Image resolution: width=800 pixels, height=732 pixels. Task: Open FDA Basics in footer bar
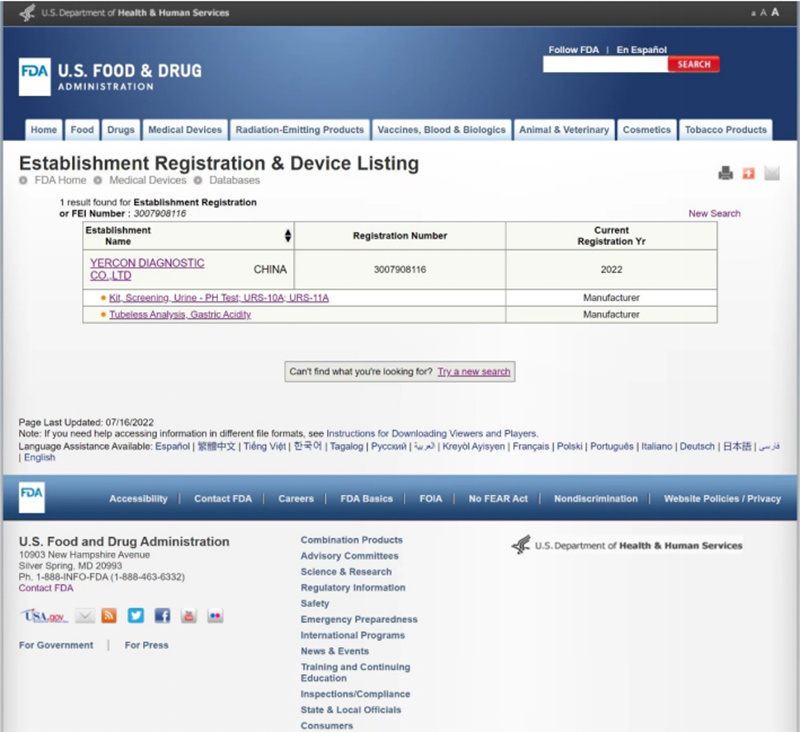point(366,498)
